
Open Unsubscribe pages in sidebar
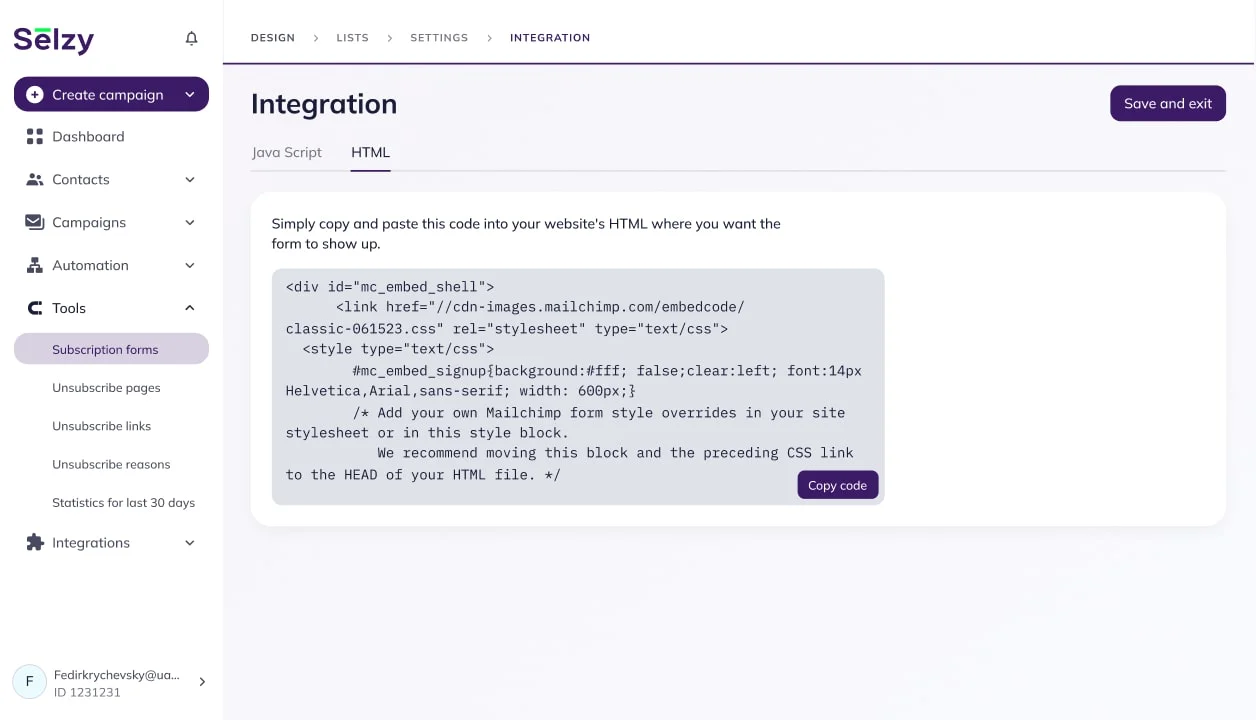tap(106, 388)
